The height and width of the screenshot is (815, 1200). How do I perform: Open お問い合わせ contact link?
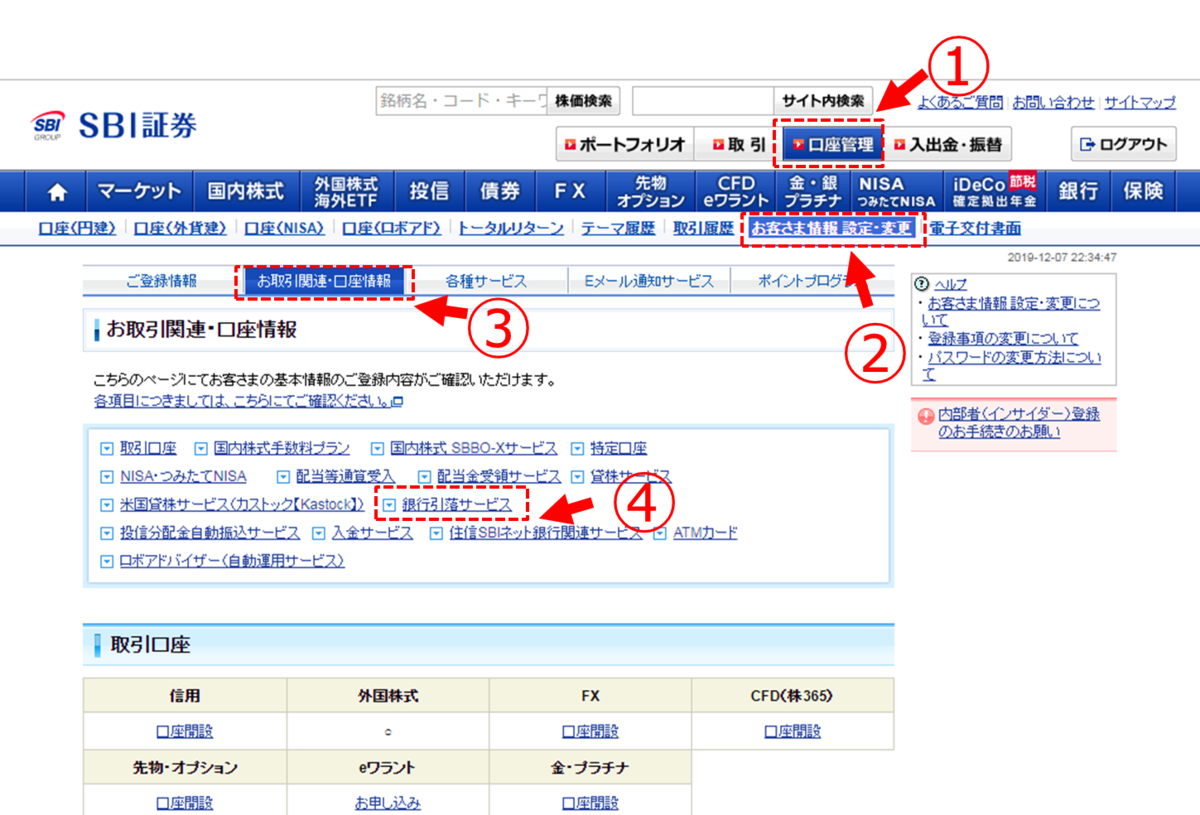(x=1053, y=102)
